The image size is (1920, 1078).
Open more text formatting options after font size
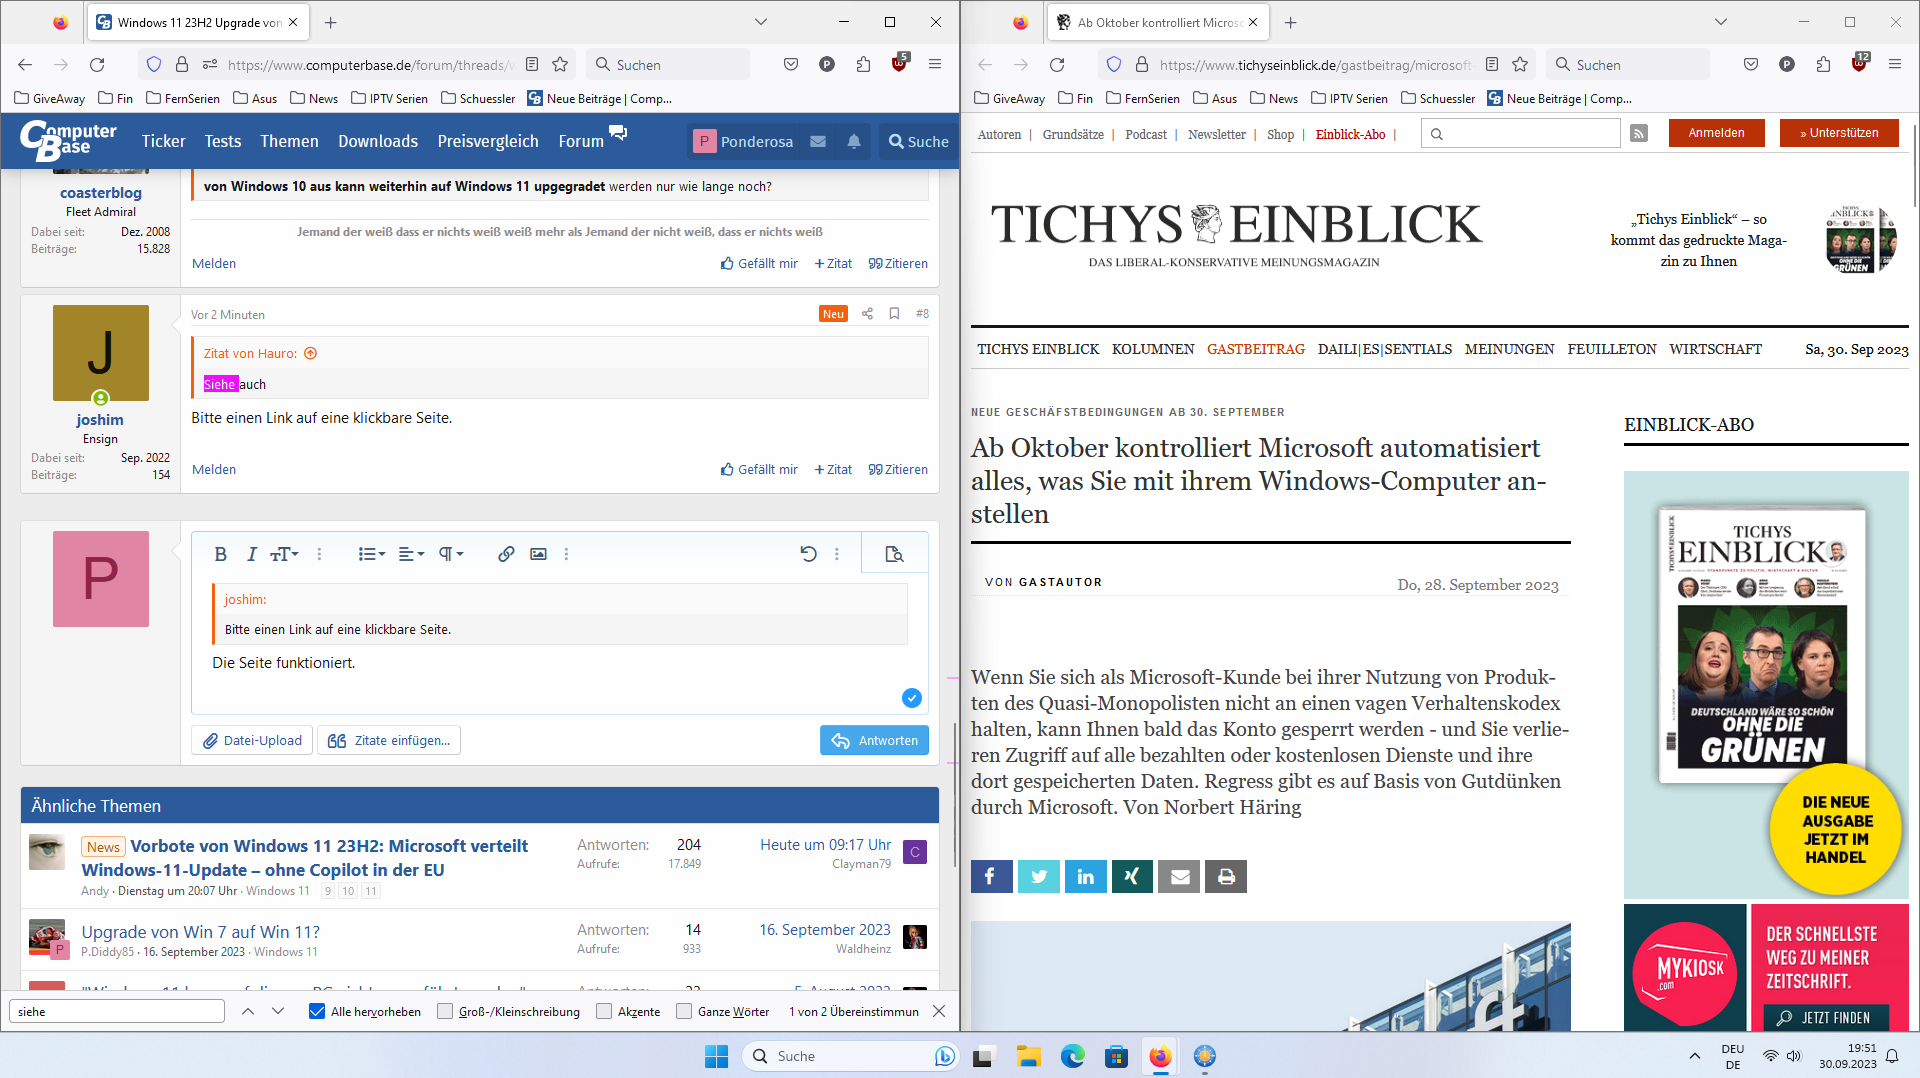coord(320,554)
